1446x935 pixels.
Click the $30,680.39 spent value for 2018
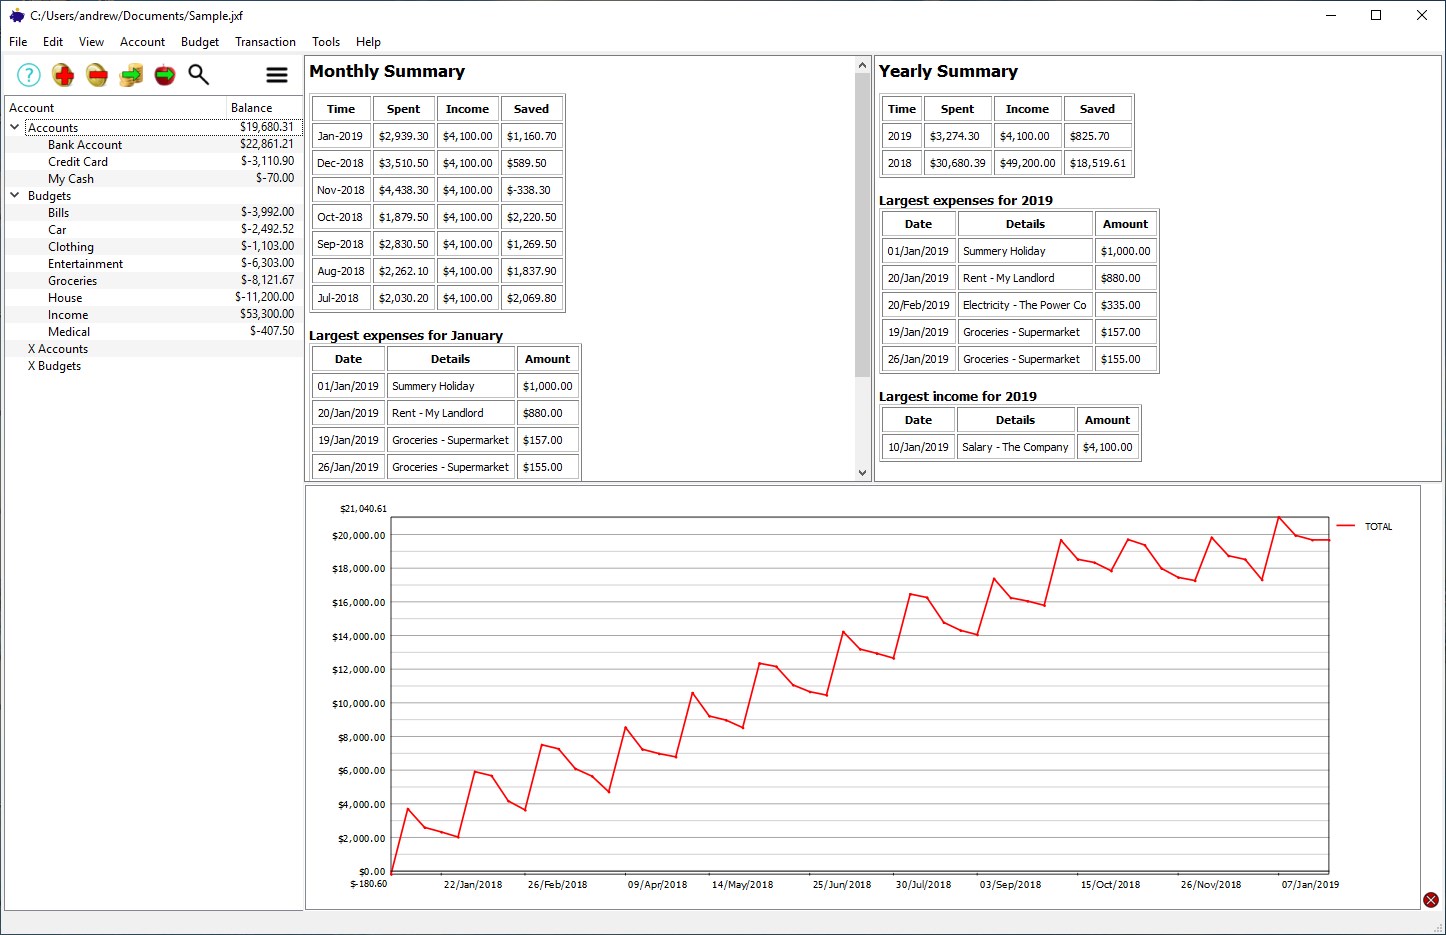click(957, 163)
